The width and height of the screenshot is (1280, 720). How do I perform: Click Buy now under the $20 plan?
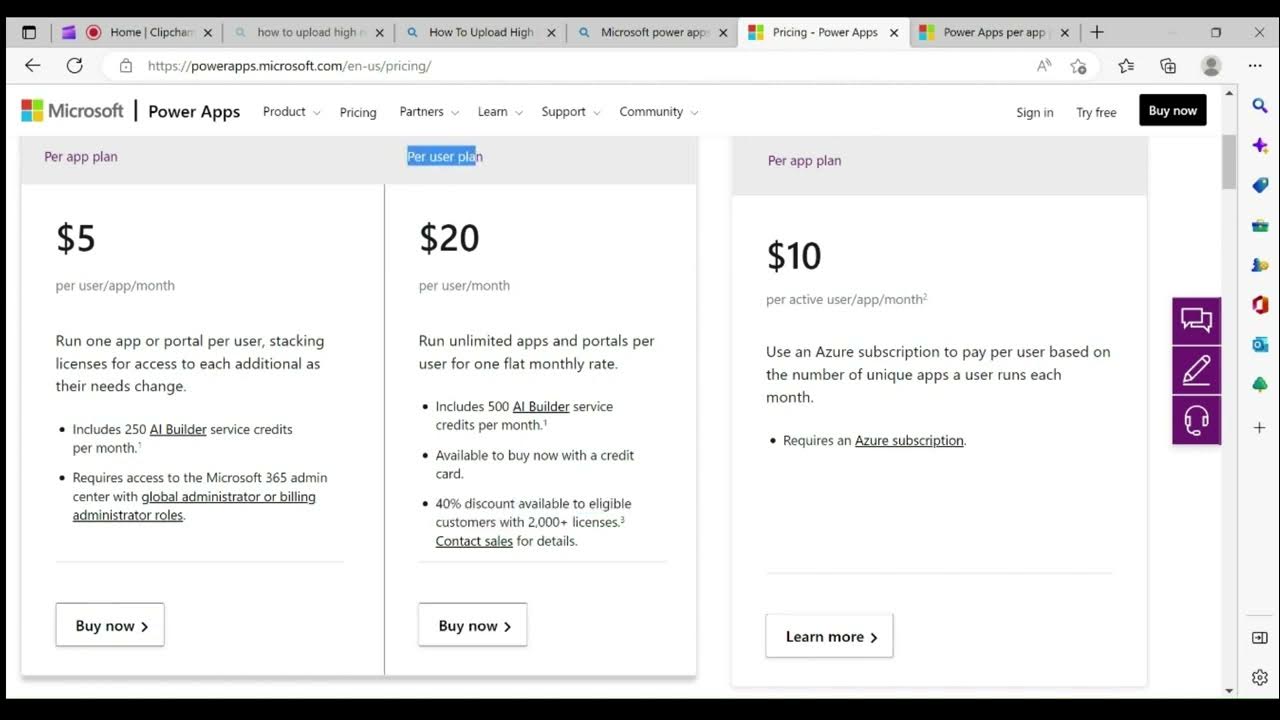pos(473,626)
